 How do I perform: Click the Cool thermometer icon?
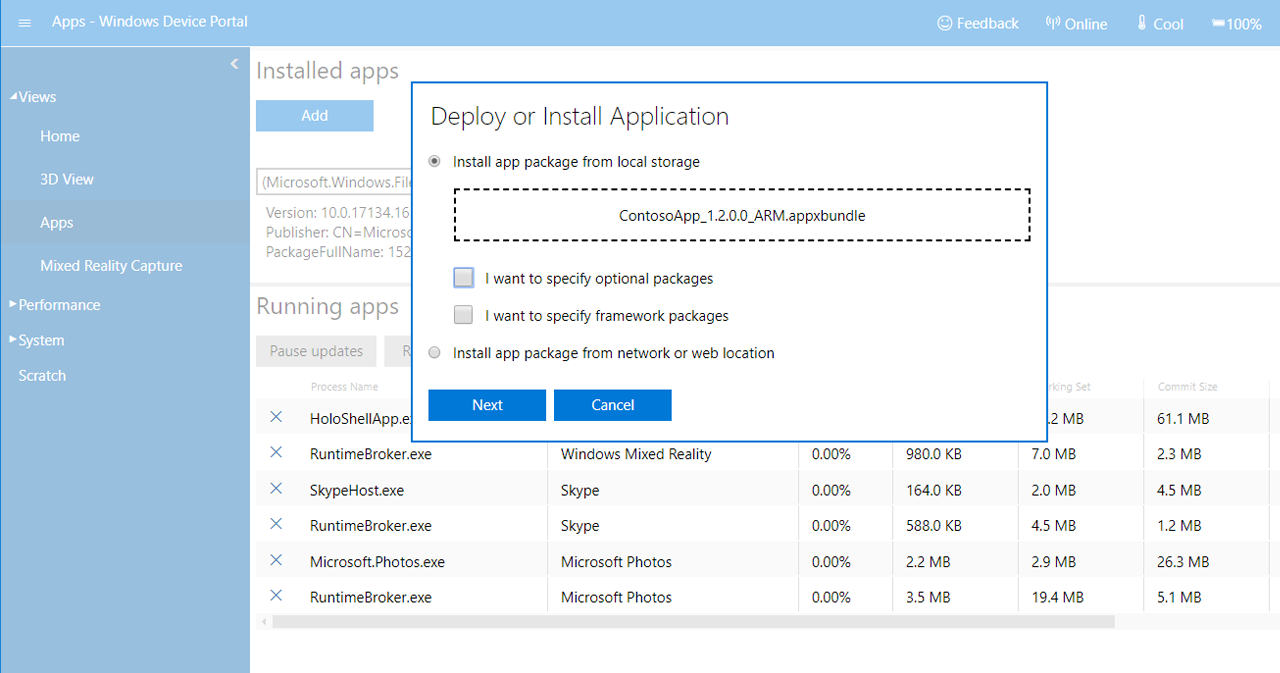pos(1141,23)
